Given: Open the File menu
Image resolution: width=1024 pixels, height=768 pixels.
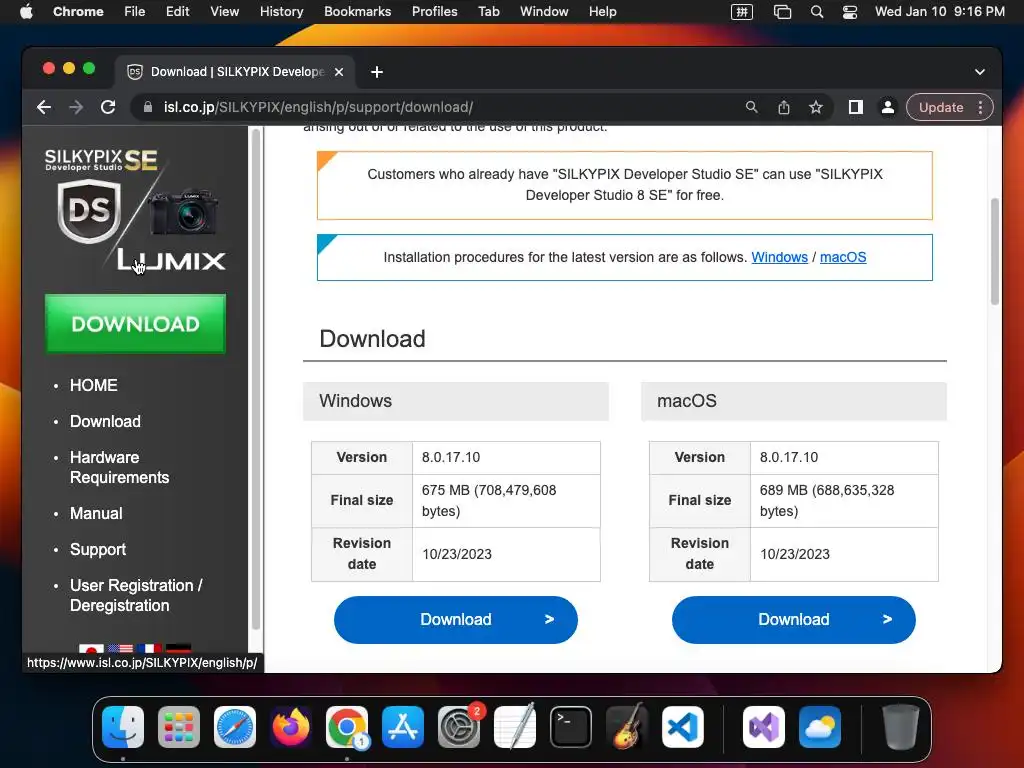Looking at the screenshot, I should click(135, 12).
